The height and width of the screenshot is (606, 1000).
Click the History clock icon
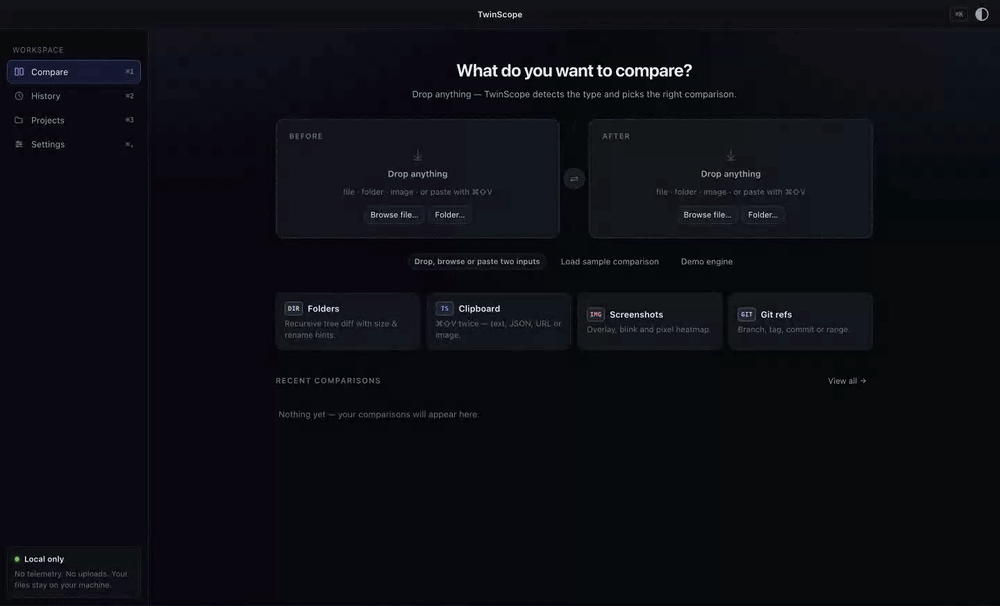(19, 96)
